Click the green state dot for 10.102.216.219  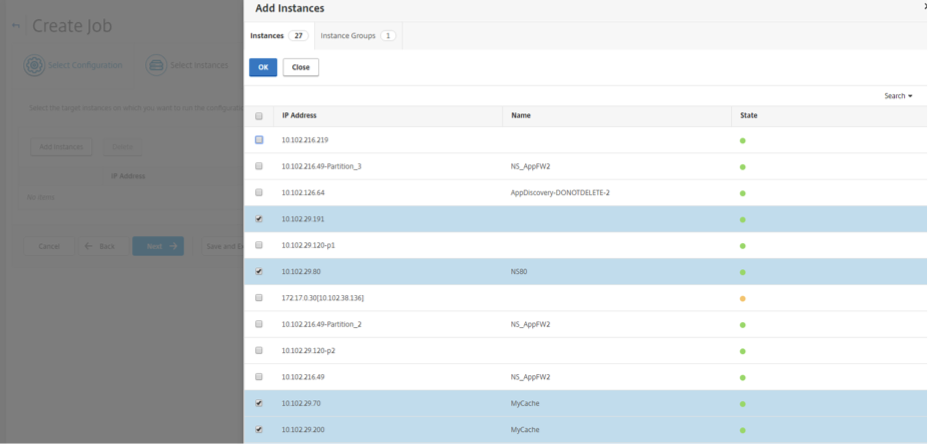(743, 141)
